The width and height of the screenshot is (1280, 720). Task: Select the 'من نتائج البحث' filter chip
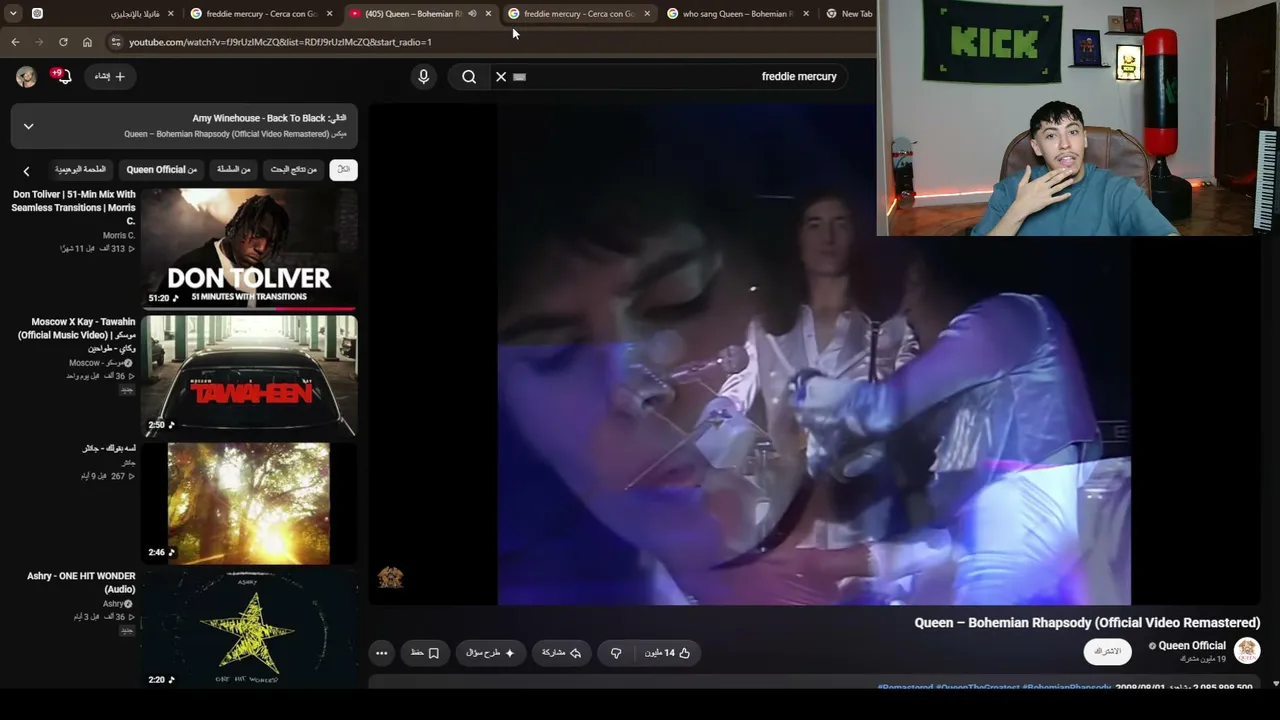click(294, 170)
